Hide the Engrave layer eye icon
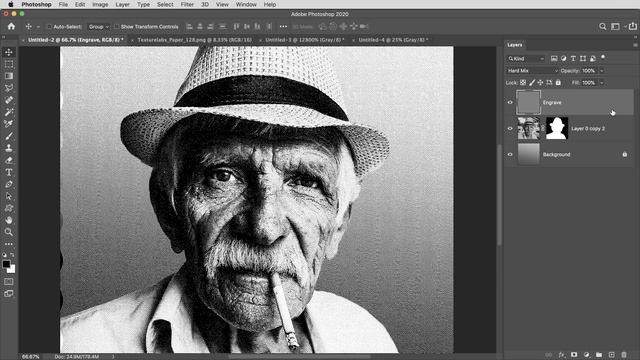Image resolution: width=640 pixels, height=360 pixels. click(x=510, y=102)
